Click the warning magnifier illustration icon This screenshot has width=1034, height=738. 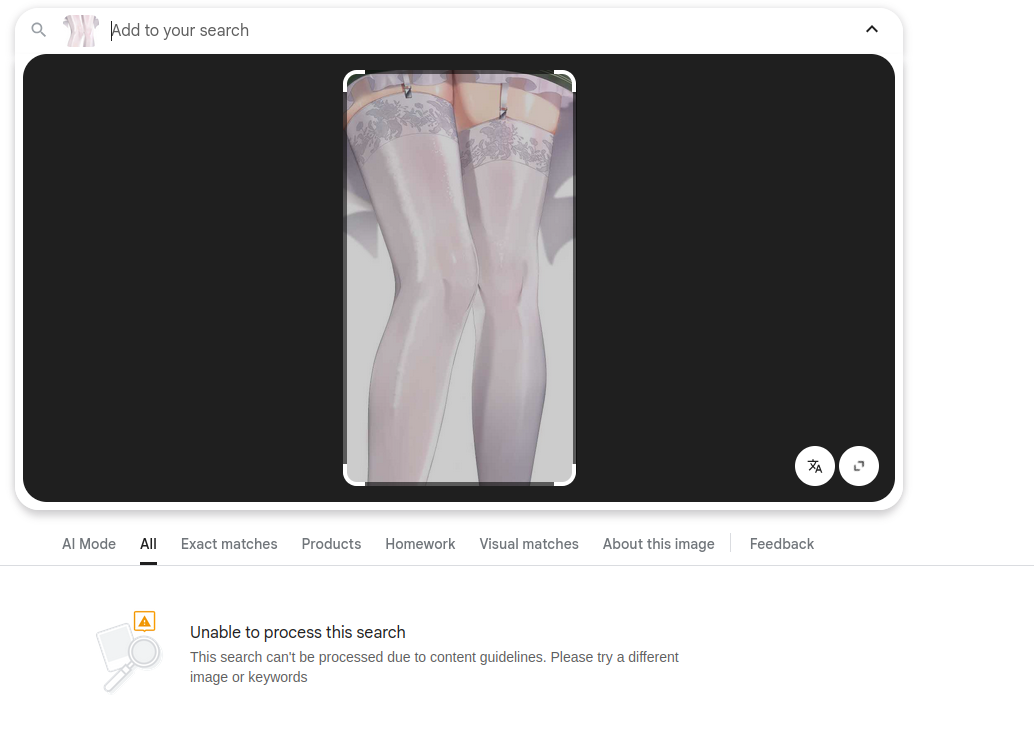pyautogui.click(x=129, y=651)
